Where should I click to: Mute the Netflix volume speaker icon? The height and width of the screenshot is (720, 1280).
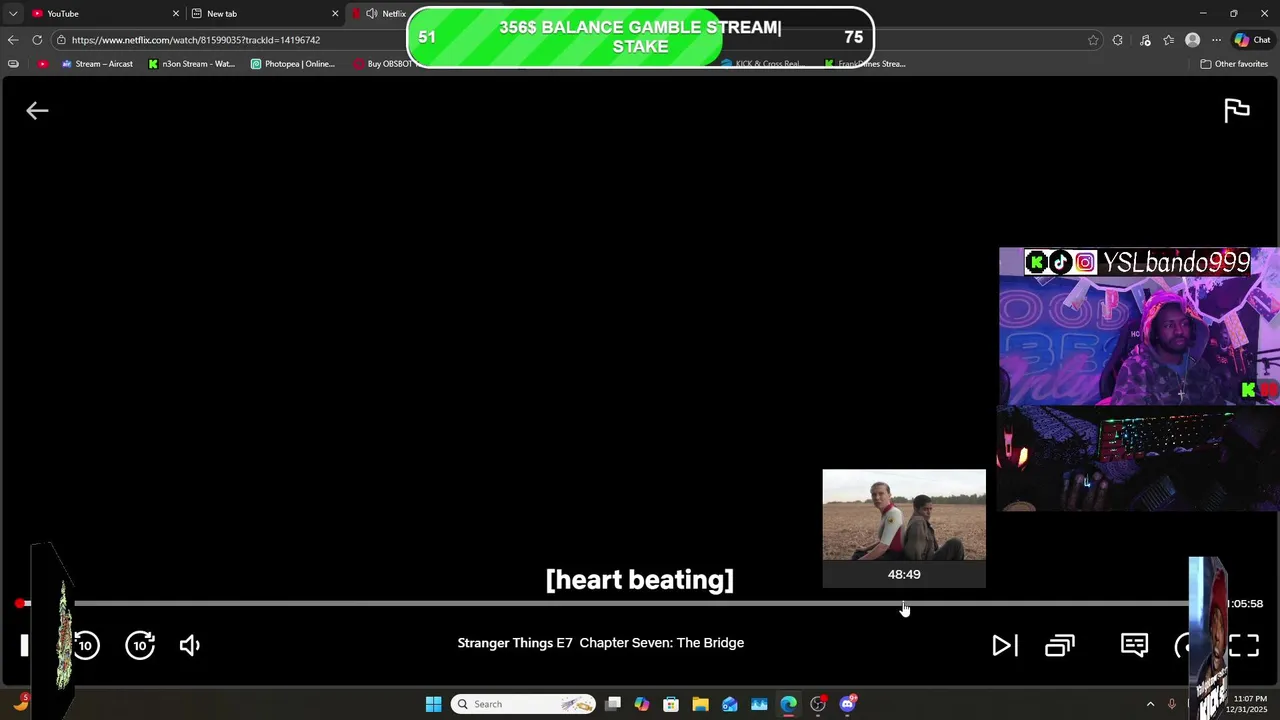(x=190, y=645)
